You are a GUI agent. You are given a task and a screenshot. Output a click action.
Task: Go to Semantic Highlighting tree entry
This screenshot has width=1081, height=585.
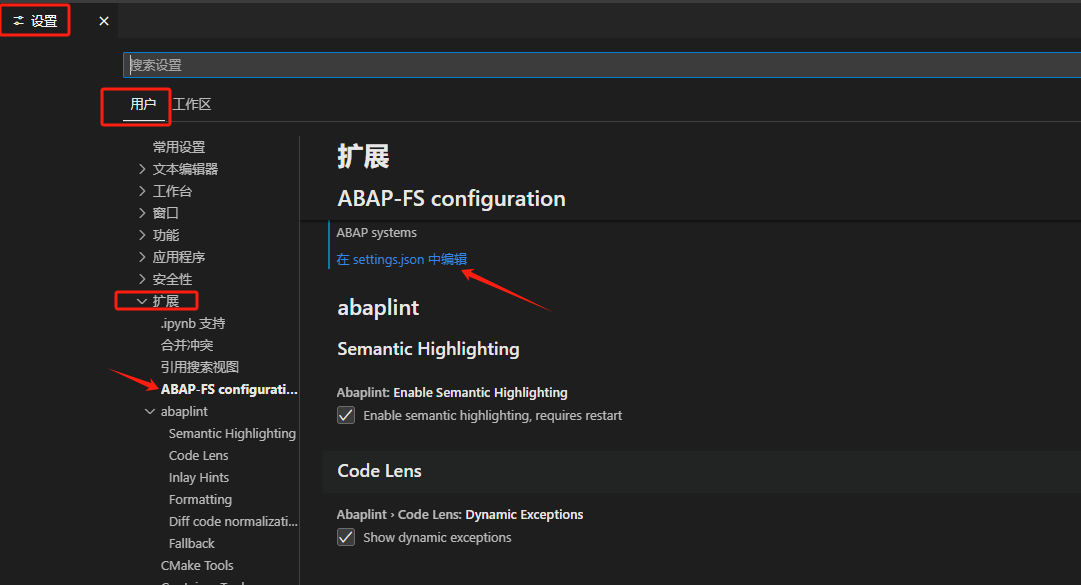click(x=232, y=433)
